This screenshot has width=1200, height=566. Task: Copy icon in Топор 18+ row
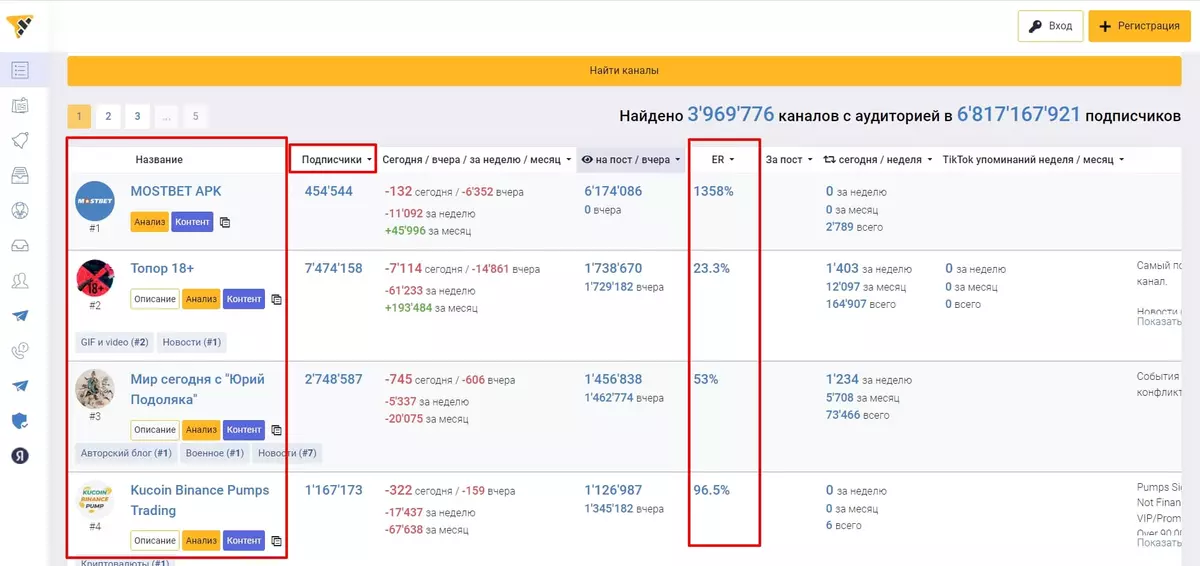click(x=276, y=299)
